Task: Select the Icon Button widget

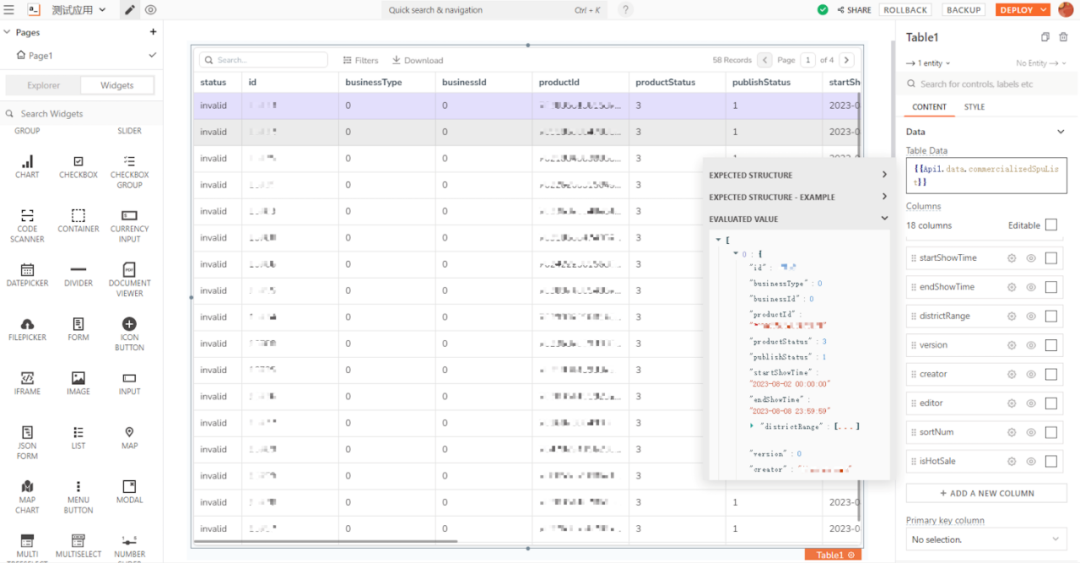Action: click(129, 334)
